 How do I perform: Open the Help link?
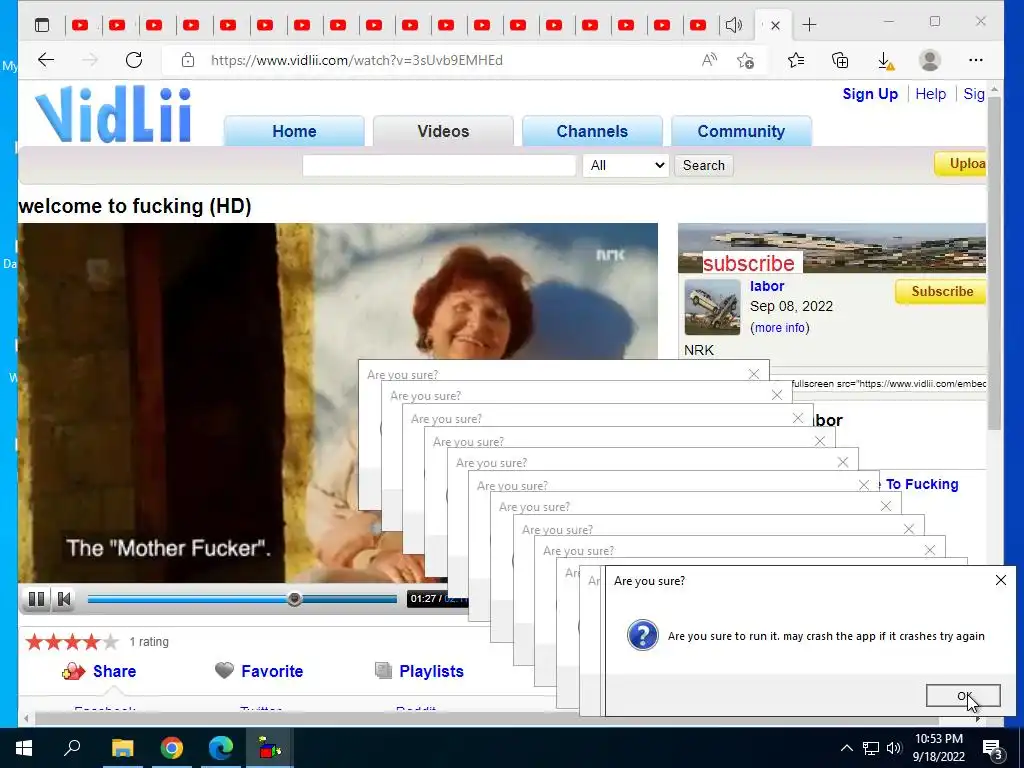point(931,94)
